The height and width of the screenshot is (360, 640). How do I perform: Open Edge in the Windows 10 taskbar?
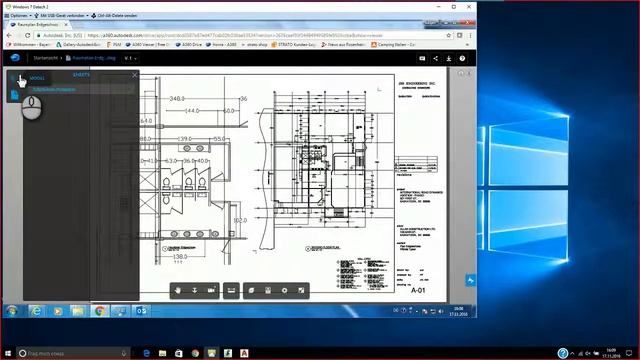146,353
